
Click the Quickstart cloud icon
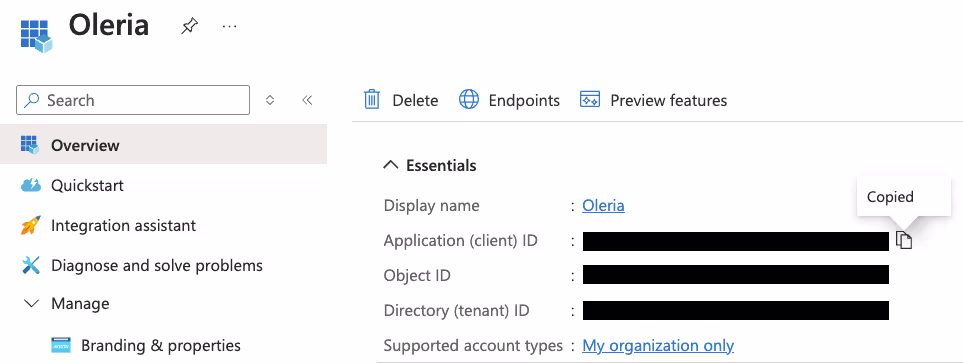[31, 185]
